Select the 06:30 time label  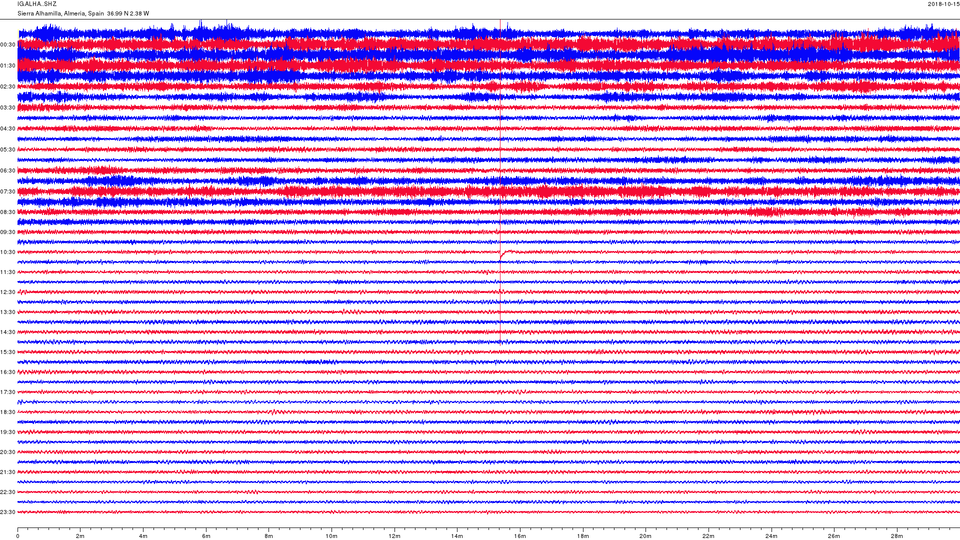(8, 171)
